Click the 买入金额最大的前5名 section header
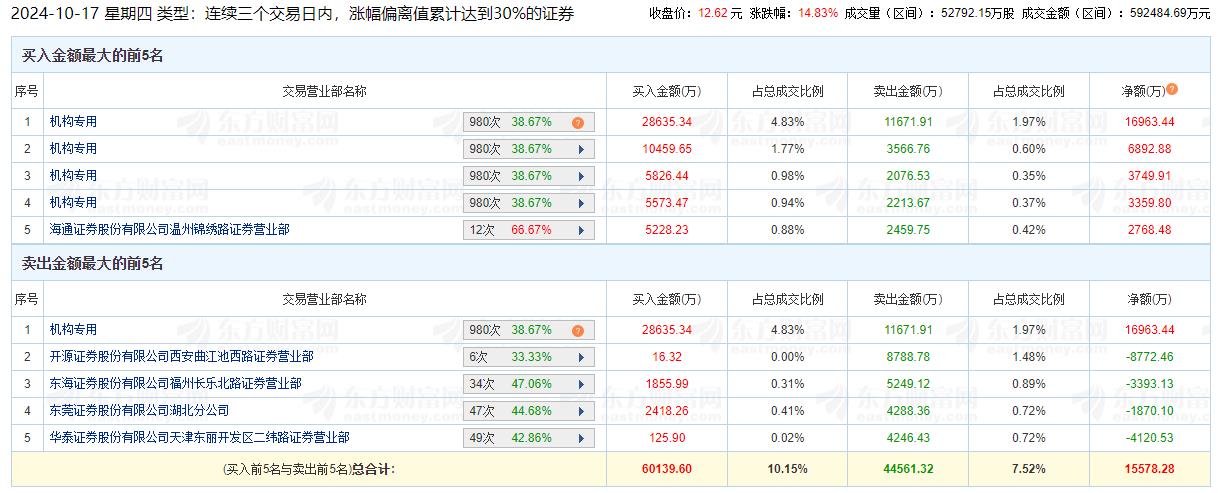This screenshot has height=493, width=1221. coord(92,56)
